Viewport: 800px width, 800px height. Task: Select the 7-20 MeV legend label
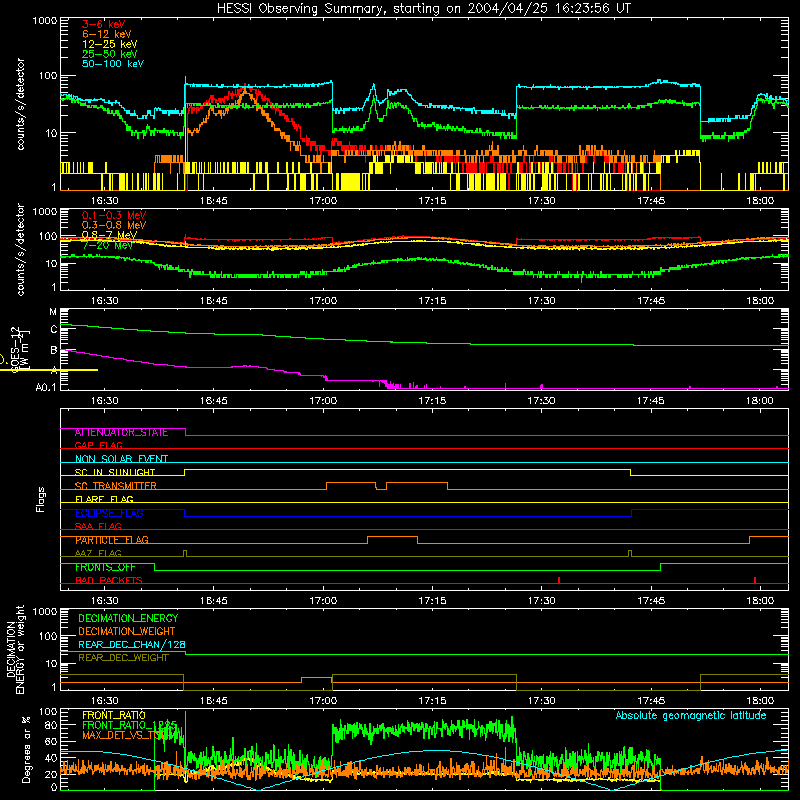(x=108, y=245)
